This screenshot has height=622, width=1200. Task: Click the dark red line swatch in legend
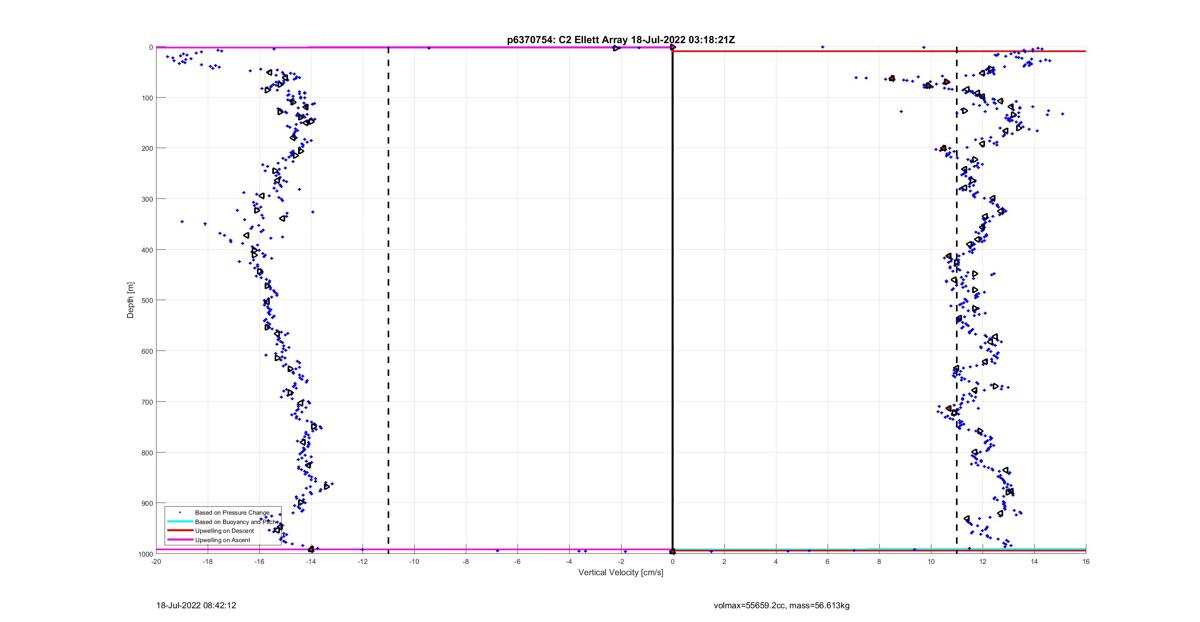(x=180, y=531)
